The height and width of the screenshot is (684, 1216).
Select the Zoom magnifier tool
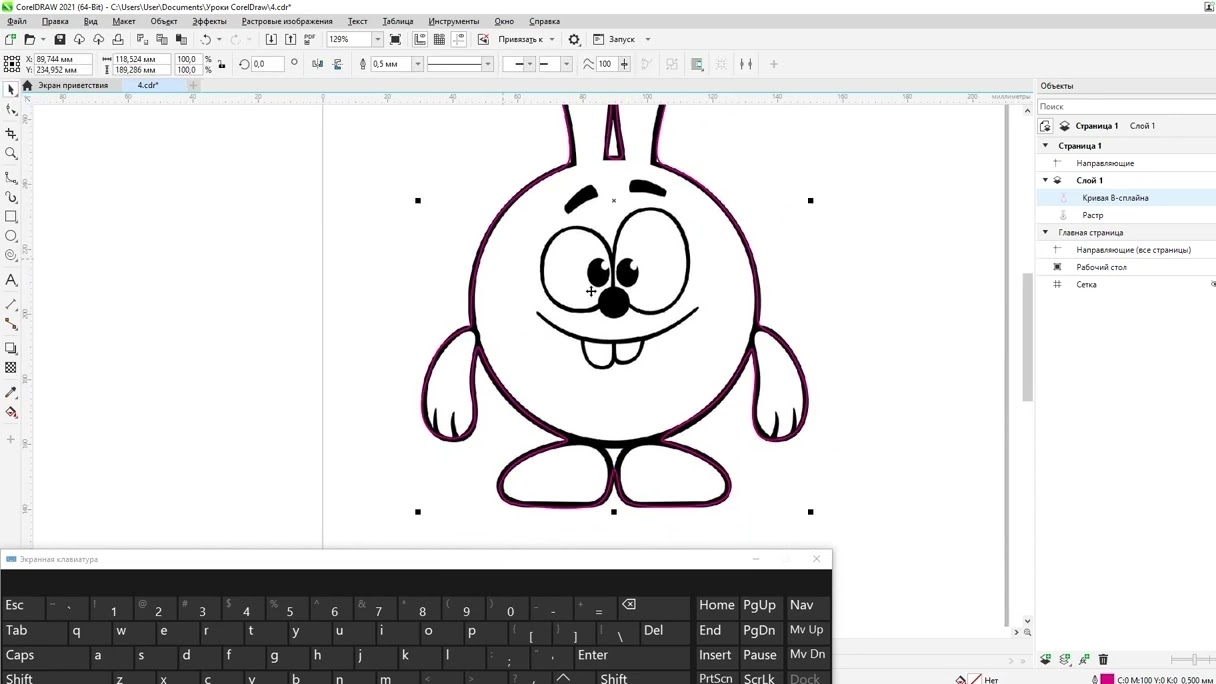(x=11, y=154)
